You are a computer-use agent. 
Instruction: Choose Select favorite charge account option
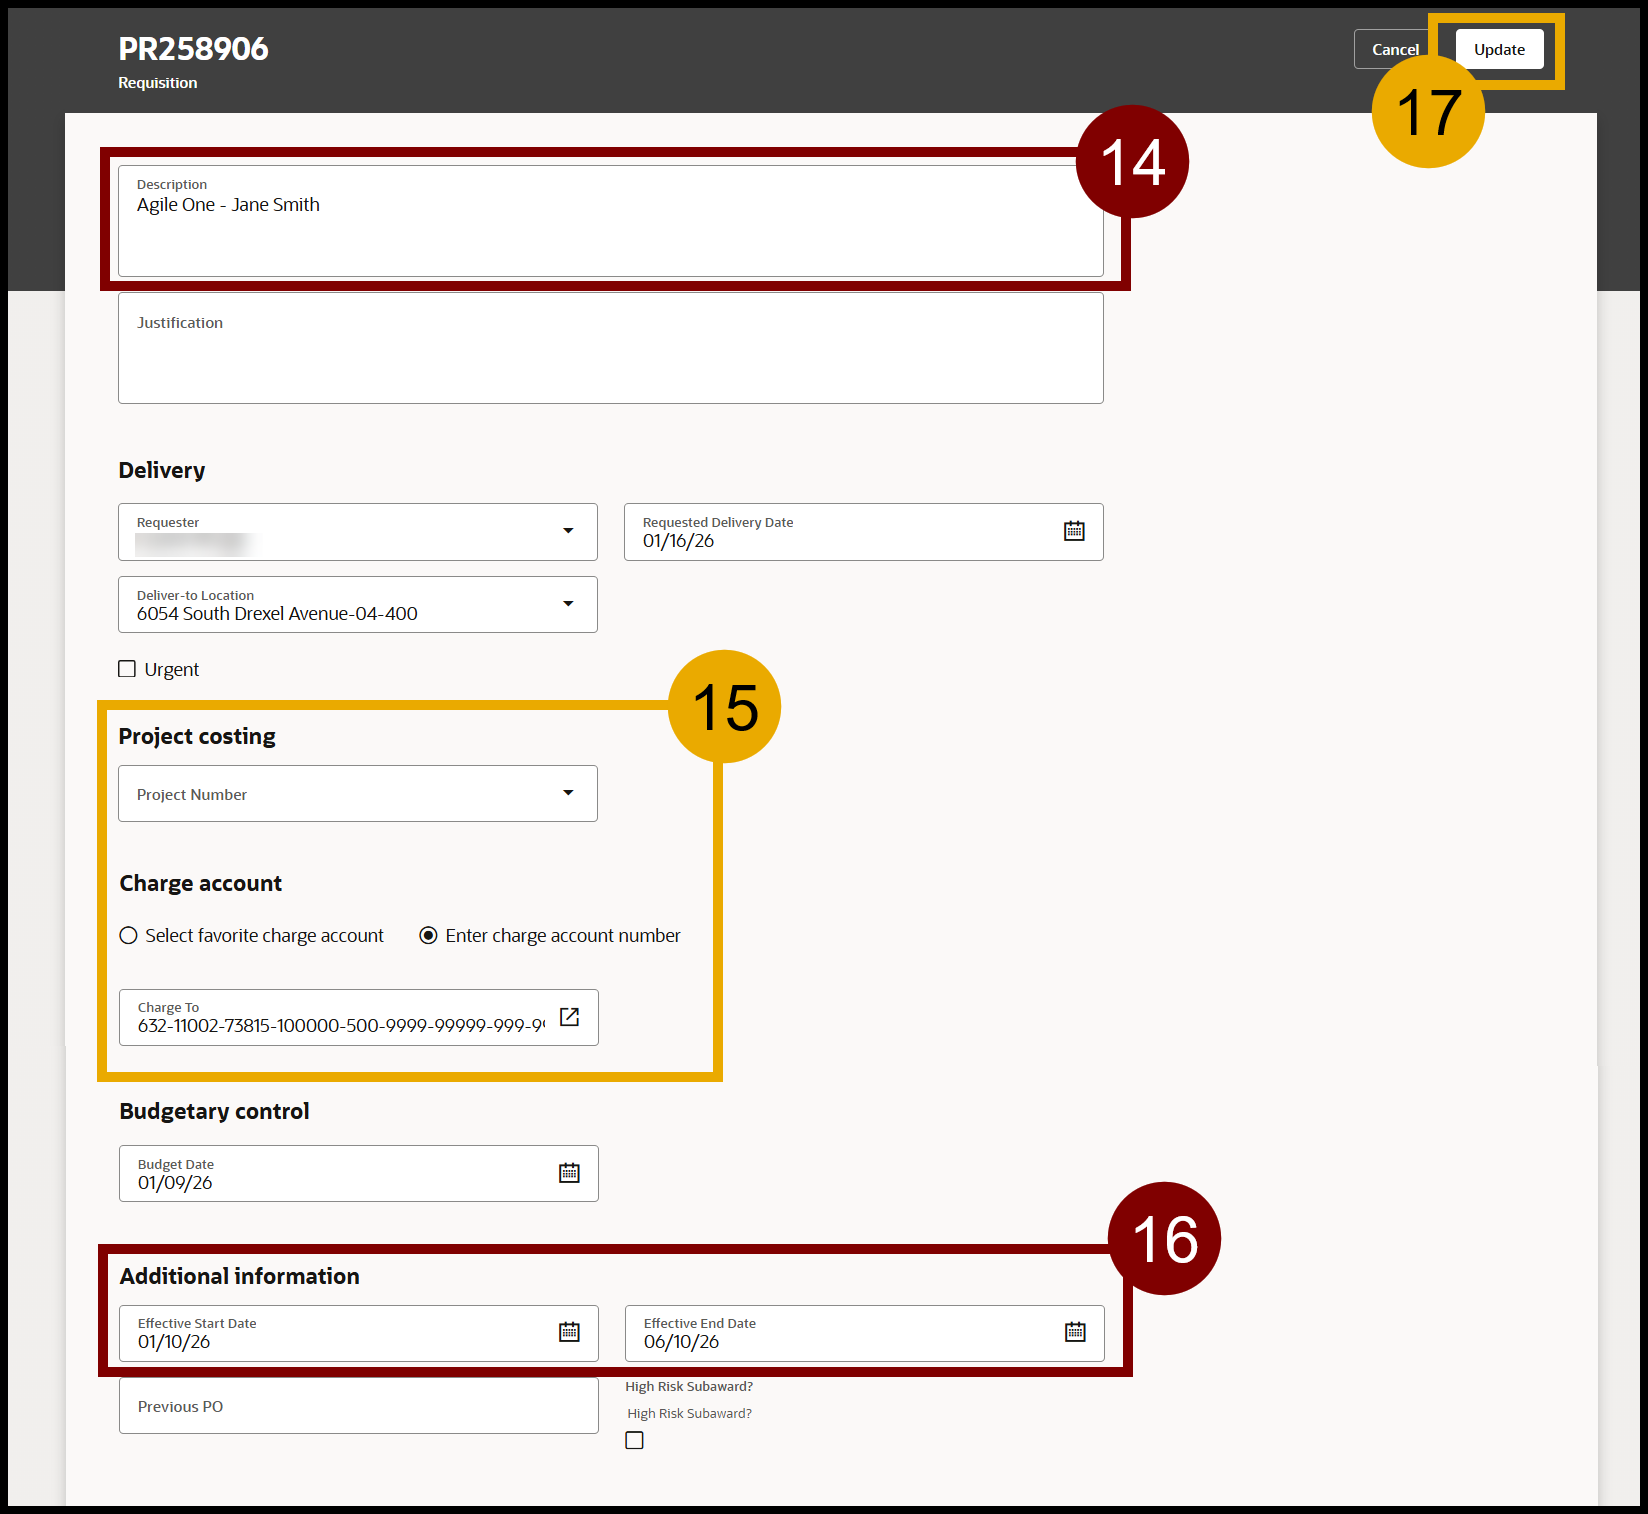coord(129,936)
